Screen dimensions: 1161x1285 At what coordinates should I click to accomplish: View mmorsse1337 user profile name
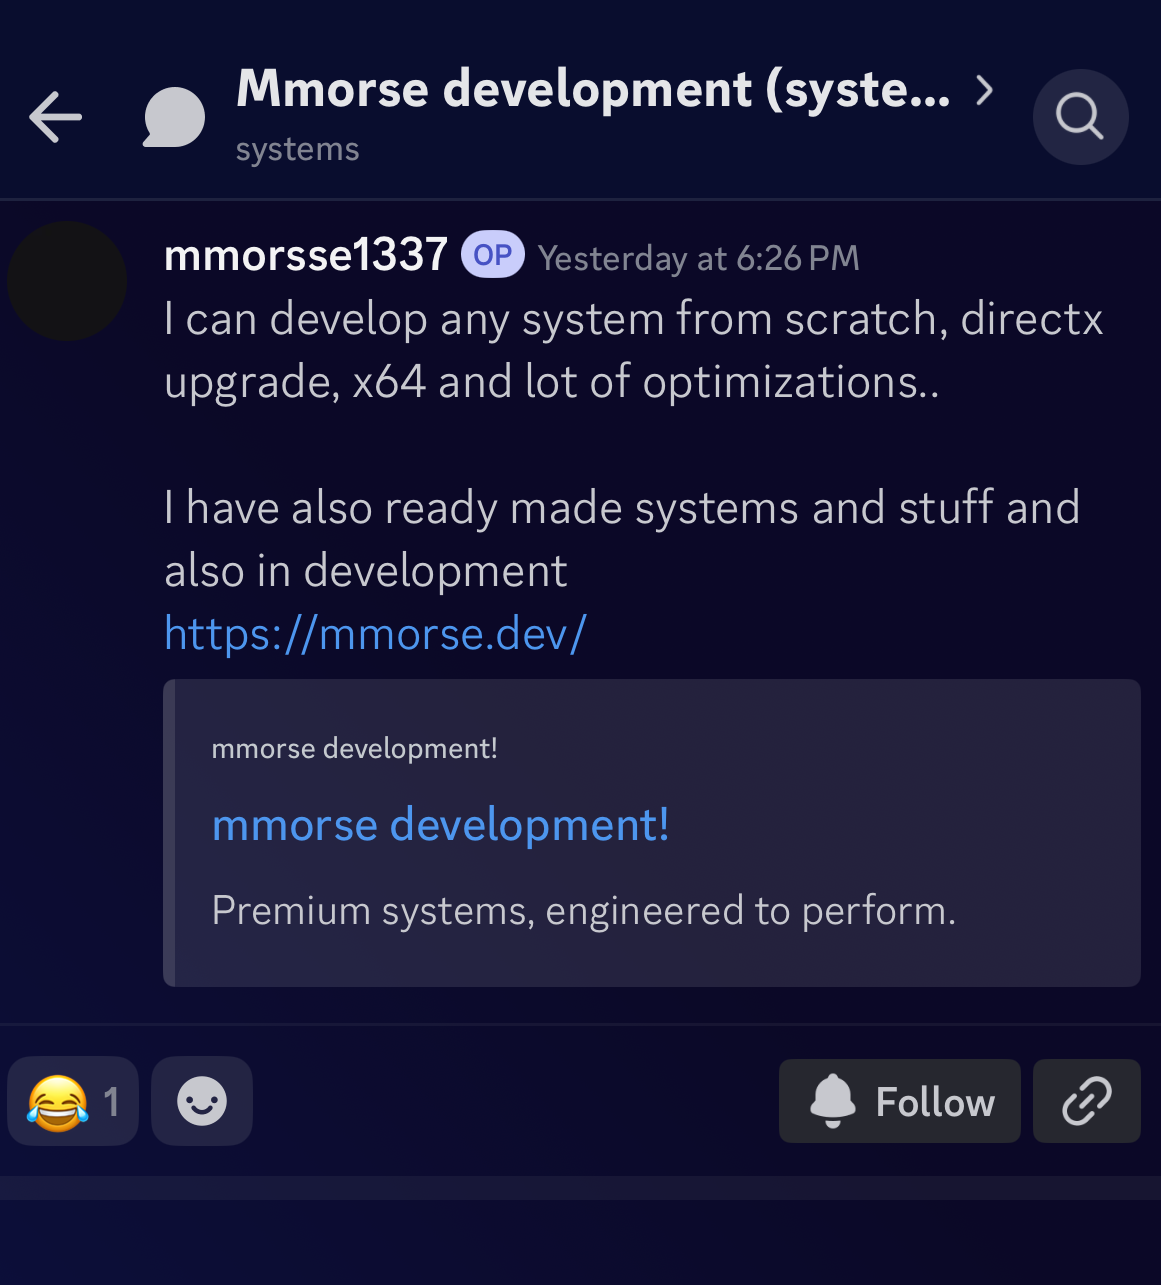[306, 255]
